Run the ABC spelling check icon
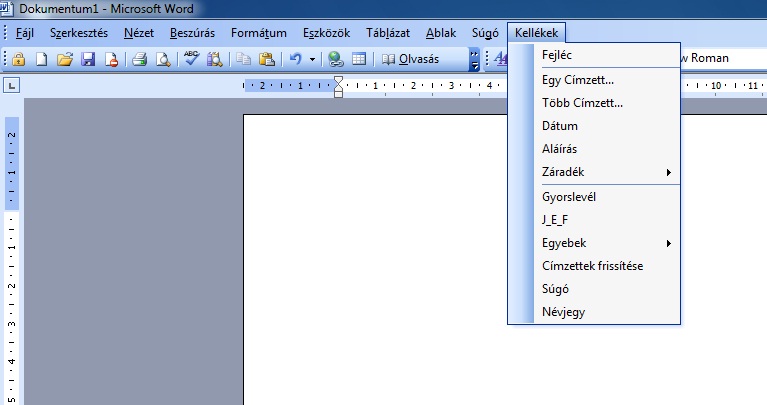Screen dimensions: 767x405 click(191, 59)
